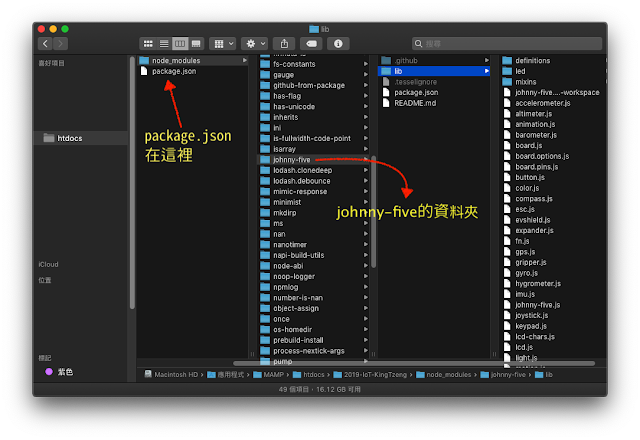Open the napi-build-utils folder

pos(314,255)
